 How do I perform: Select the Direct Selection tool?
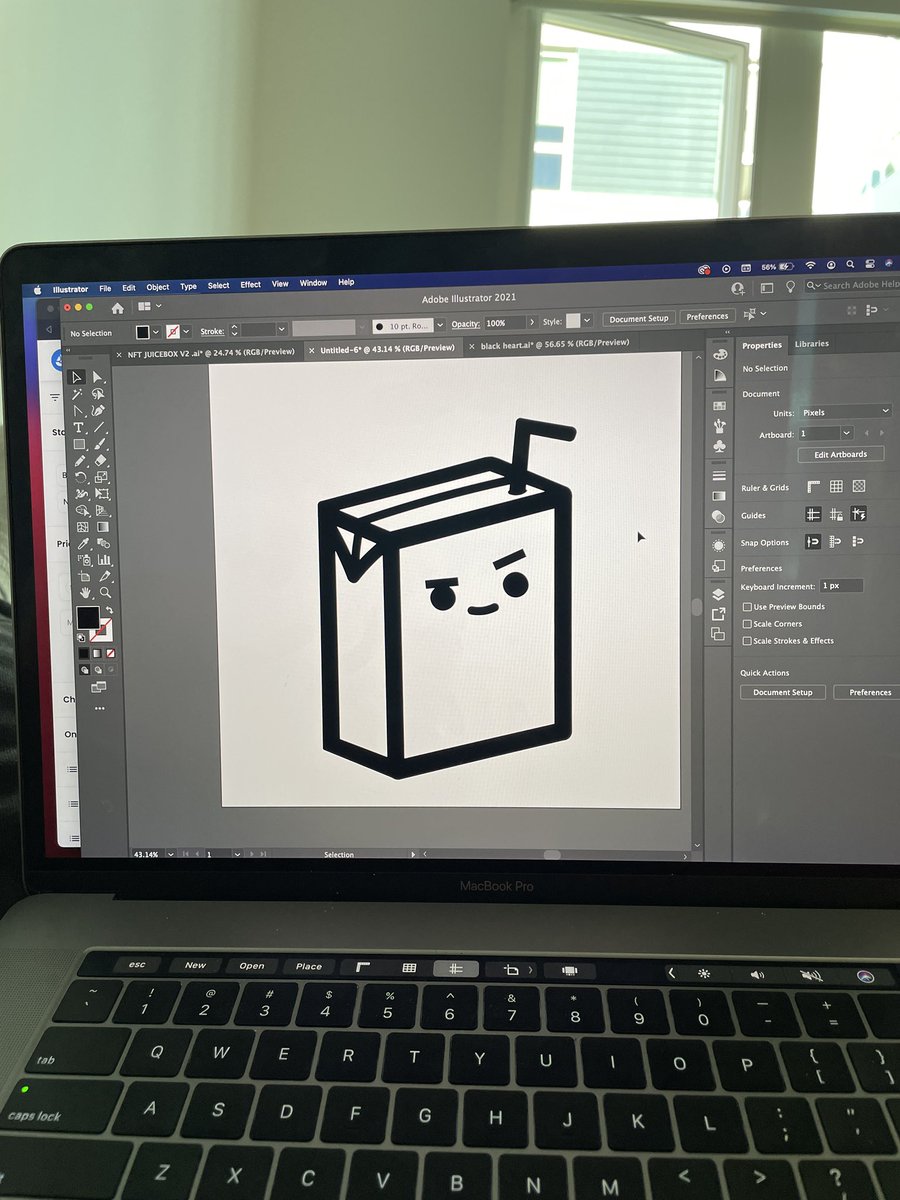[x=99, y=377]
